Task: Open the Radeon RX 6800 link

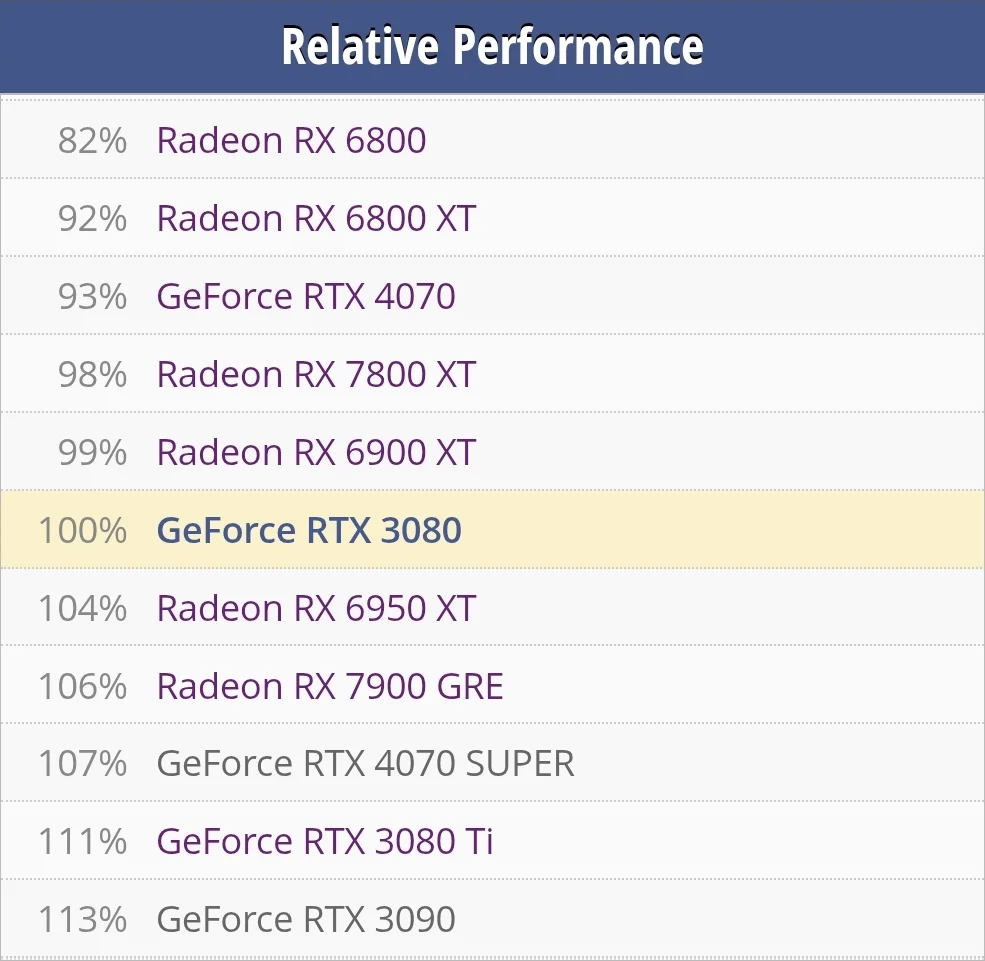Action: [x=291, y=141]
